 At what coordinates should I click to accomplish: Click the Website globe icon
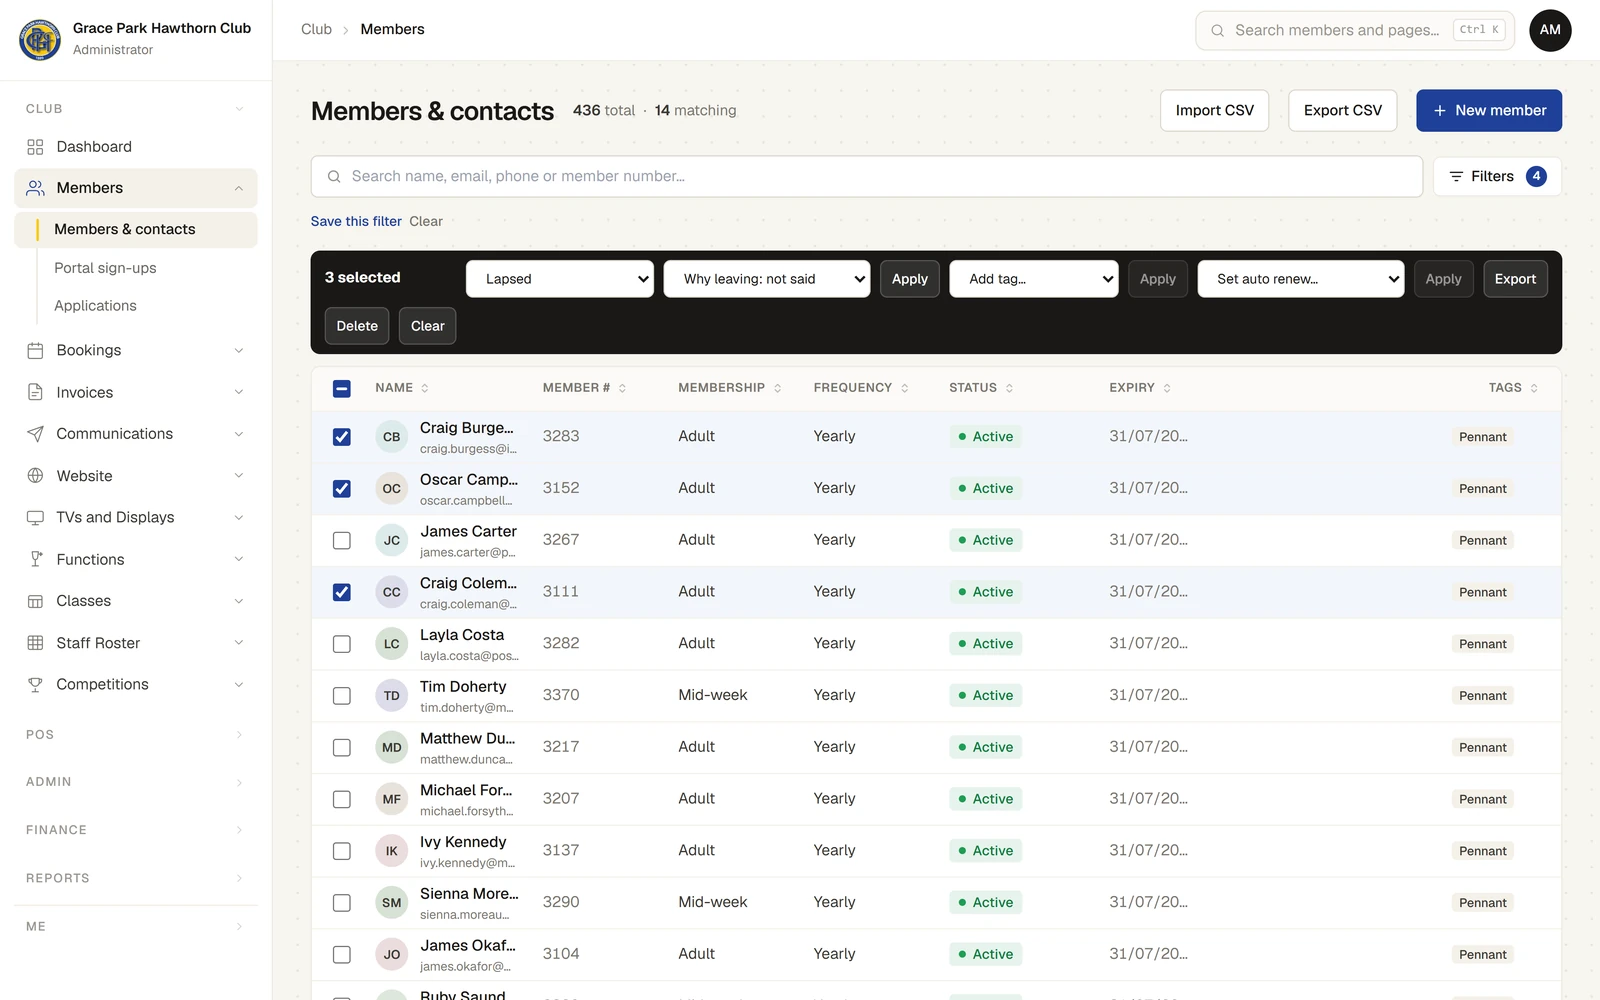[x=35, y=476]
